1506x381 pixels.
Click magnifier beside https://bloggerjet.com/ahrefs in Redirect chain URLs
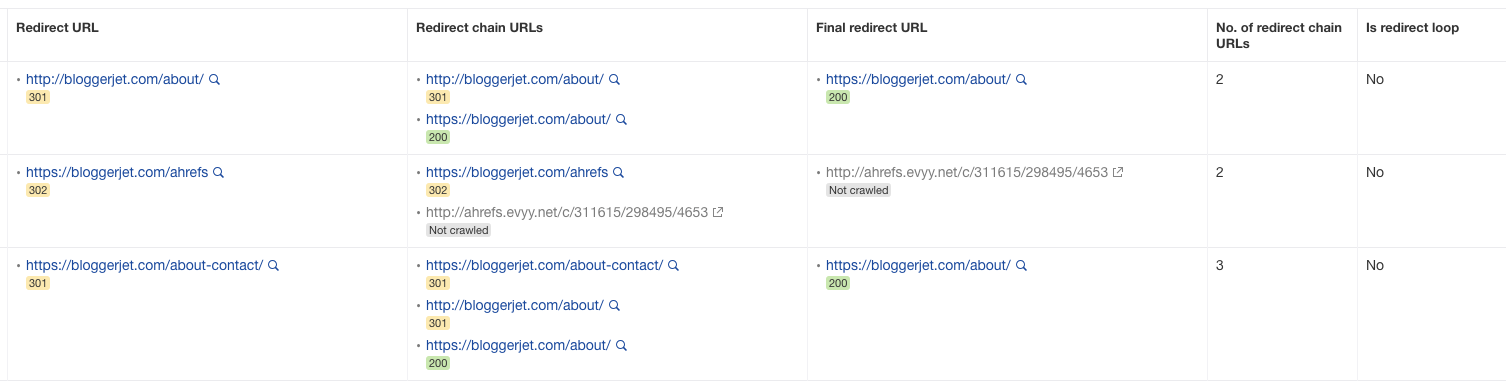click(x=619, y=172)
